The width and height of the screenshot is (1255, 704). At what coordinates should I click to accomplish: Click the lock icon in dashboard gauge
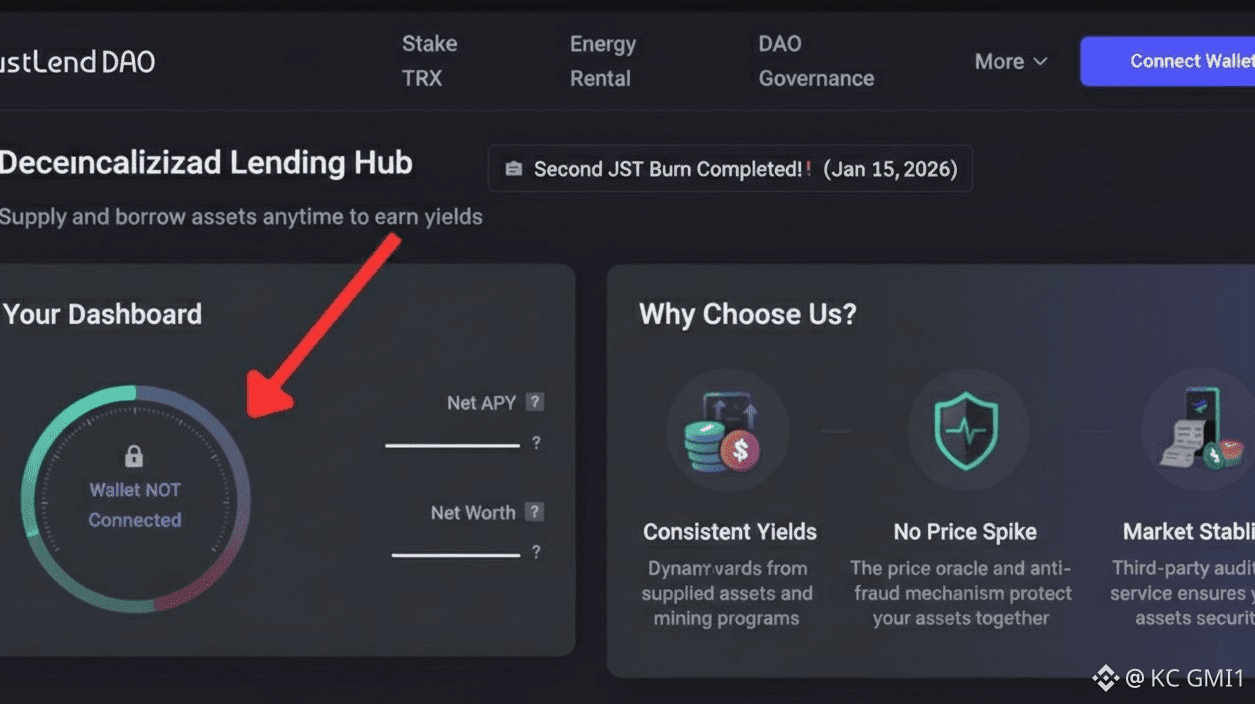click(x=134, y=457)
